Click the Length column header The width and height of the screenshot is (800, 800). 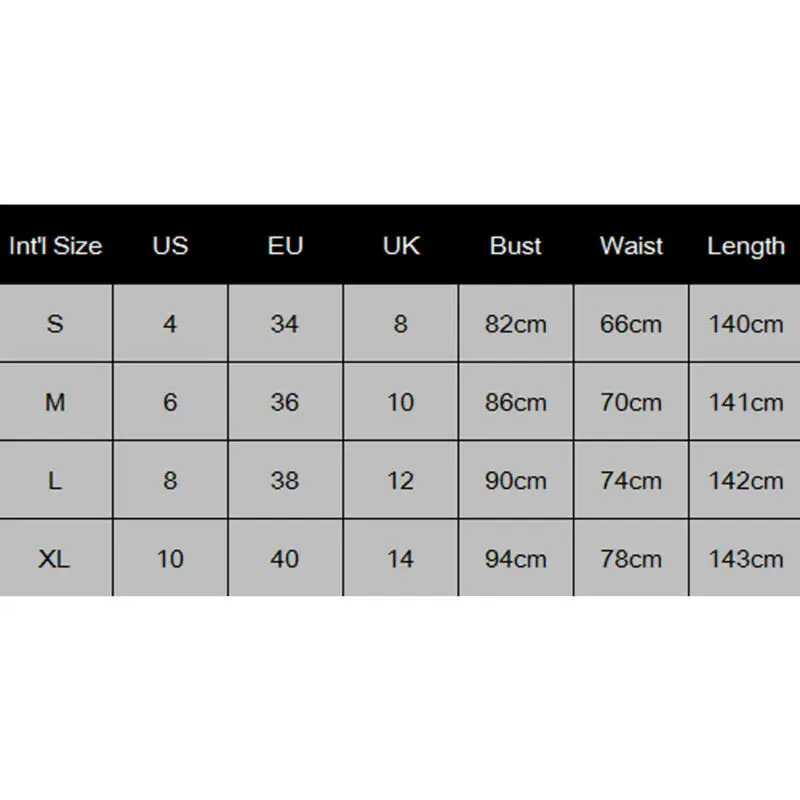click(x=745, y=246)
